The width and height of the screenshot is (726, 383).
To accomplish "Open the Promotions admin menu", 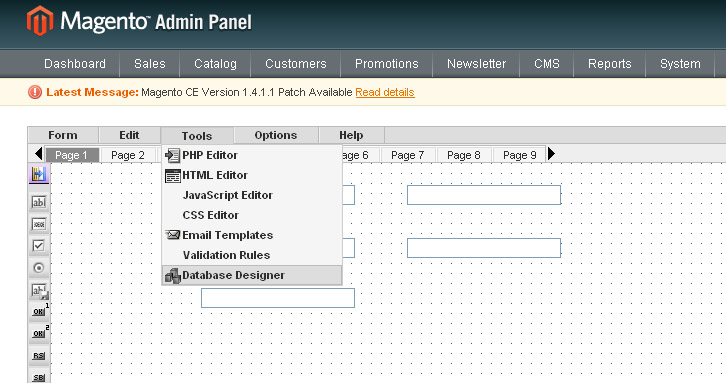I will click(387, 63).
